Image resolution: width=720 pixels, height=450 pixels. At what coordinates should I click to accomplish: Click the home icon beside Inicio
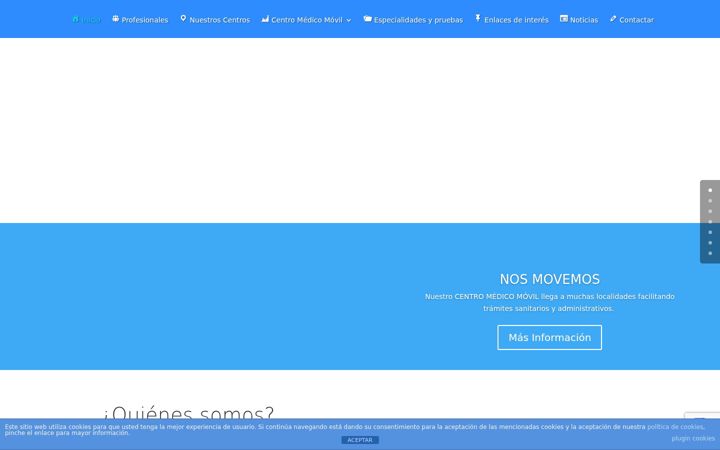point(75,19)
